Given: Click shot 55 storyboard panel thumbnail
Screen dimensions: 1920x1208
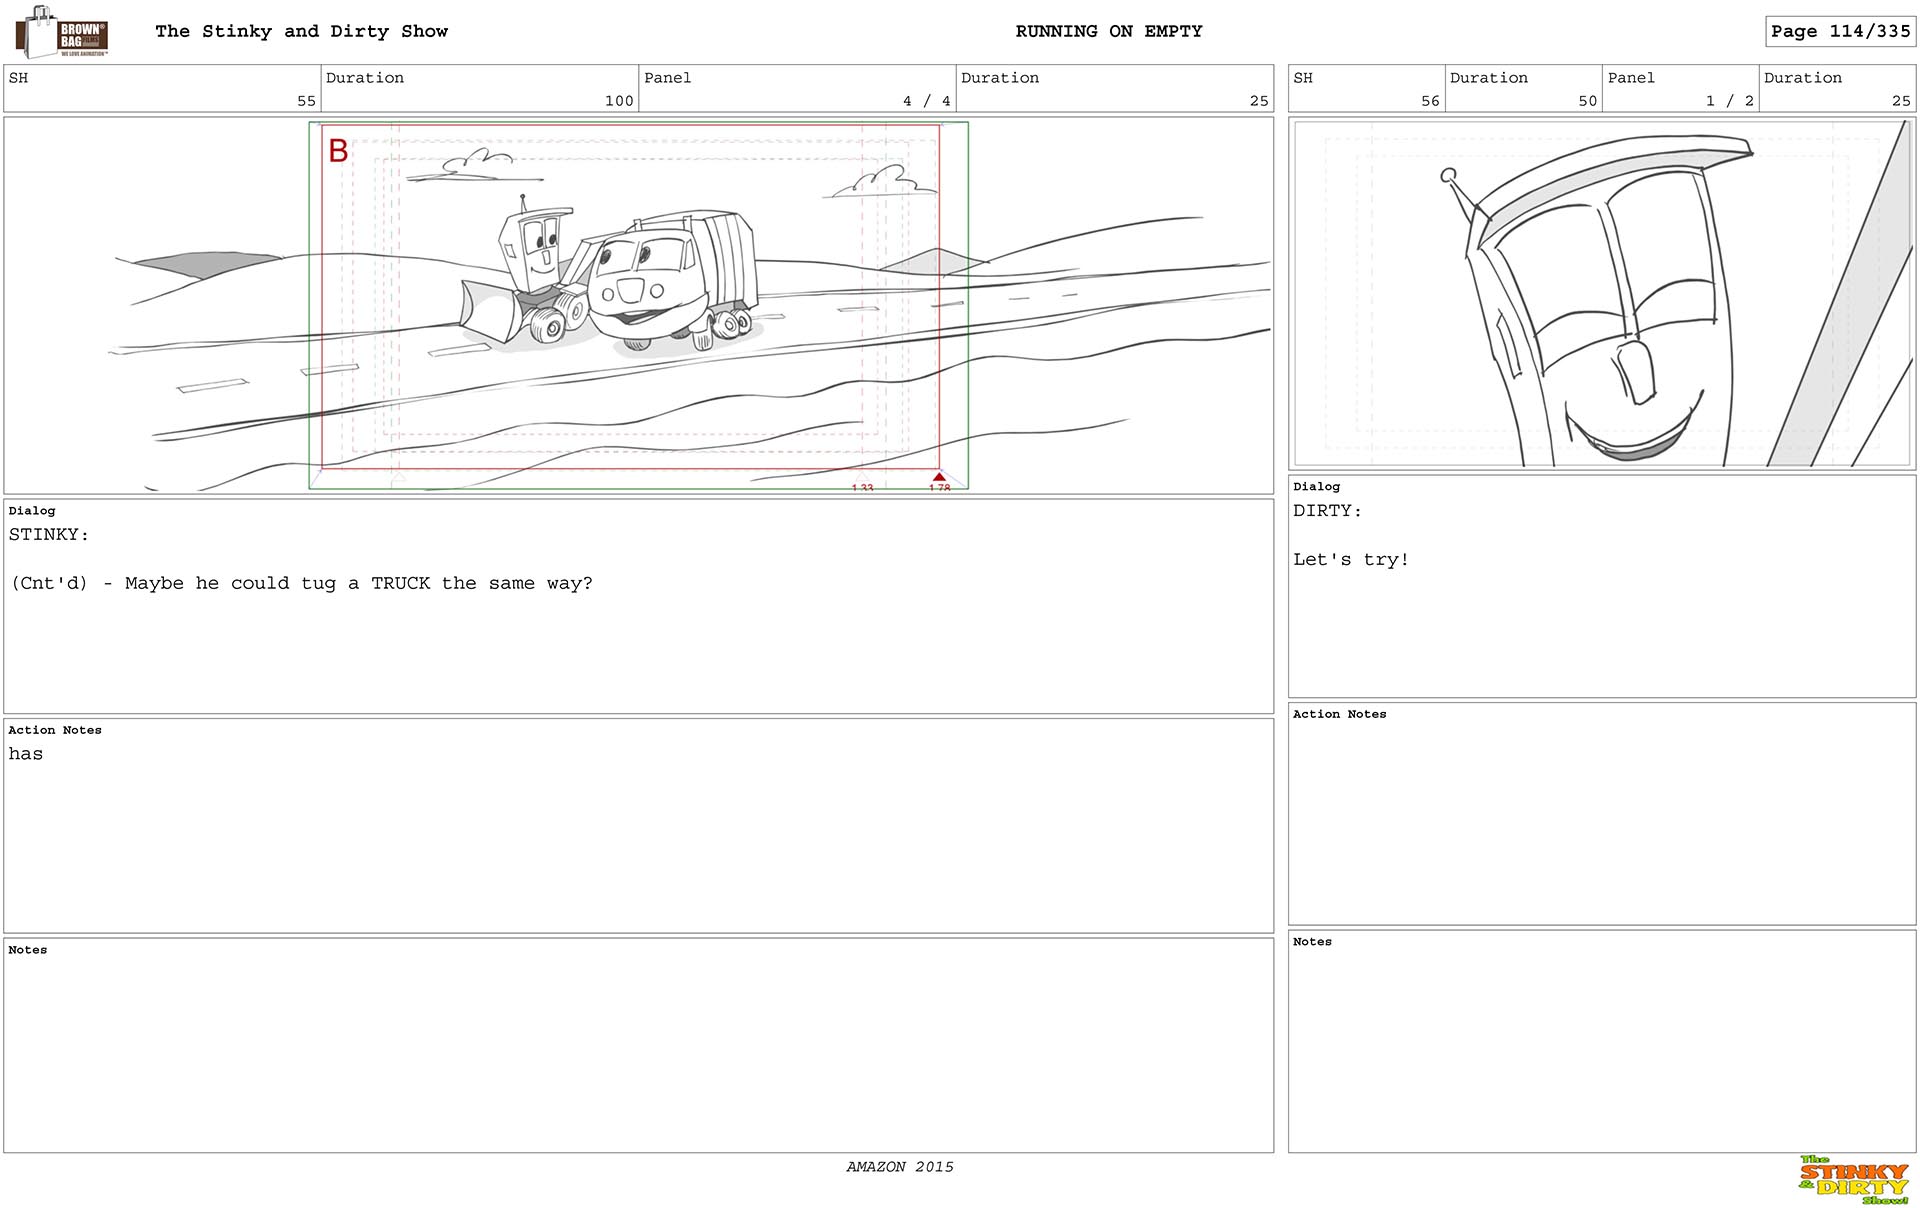Looking at the screenshot, I should (638, 305).
